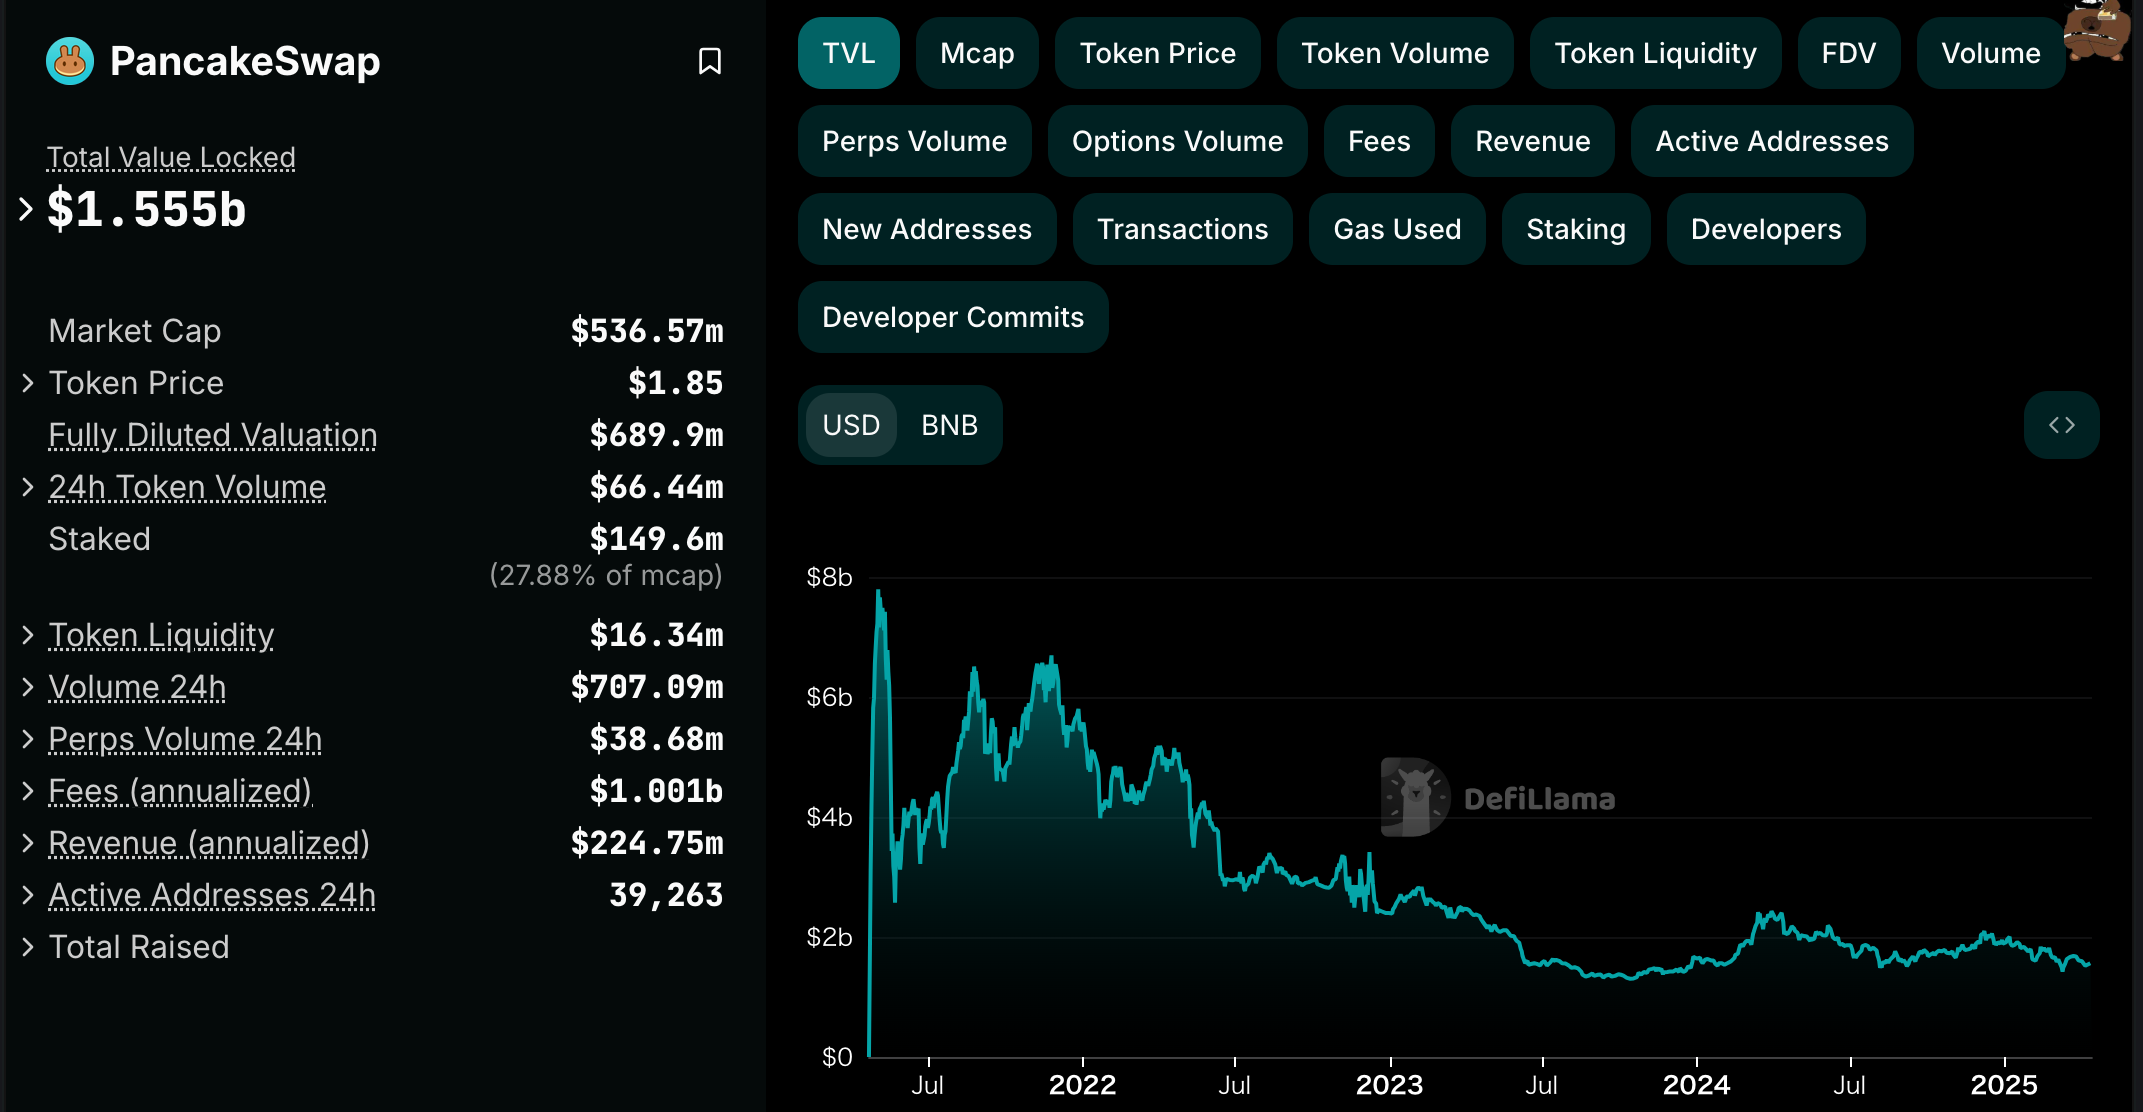Click the Fully Diluted Valuation label
This screenshot has width=2143, height=1112.
[x=213, y=435]
